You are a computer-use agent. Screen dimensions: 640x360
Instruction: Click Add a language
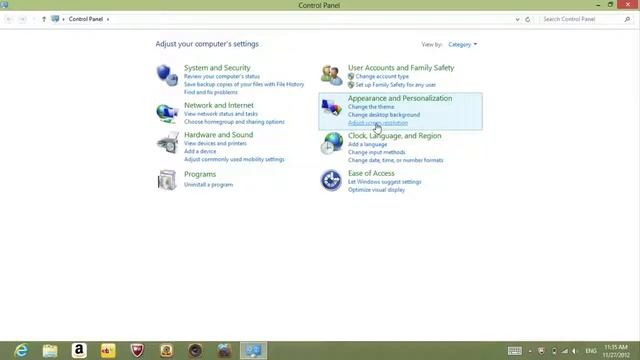point(367,144)
